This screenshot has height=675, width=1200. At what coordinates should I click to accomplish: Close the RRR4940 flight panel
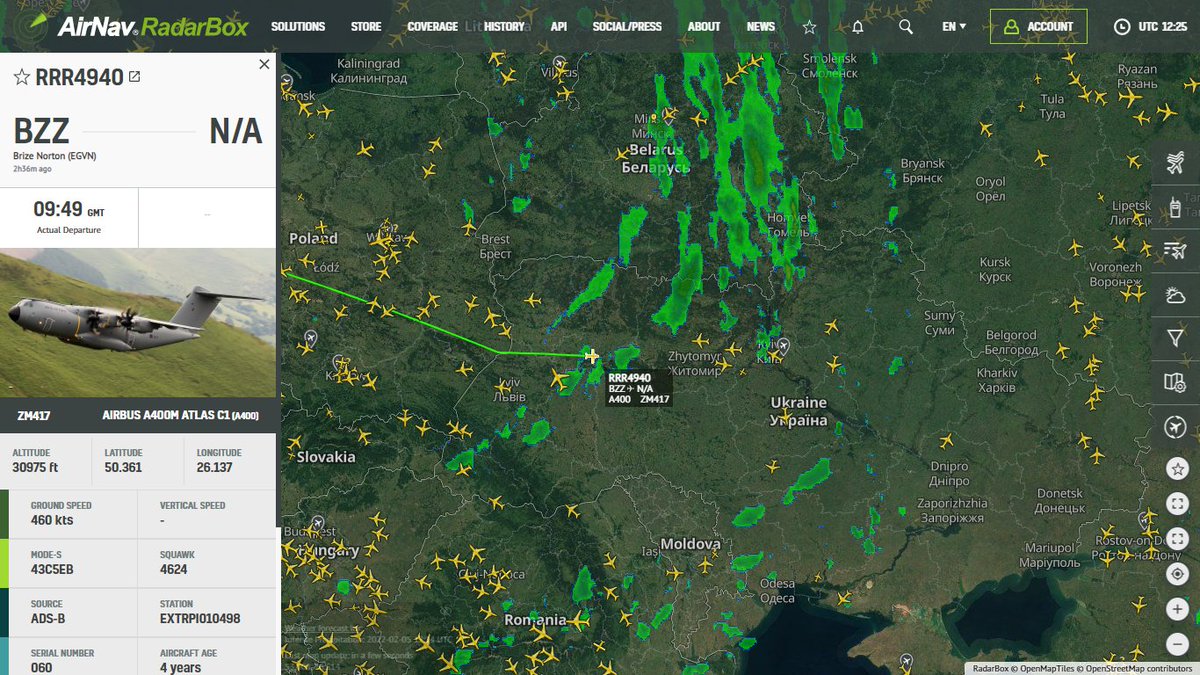(264, 64)
